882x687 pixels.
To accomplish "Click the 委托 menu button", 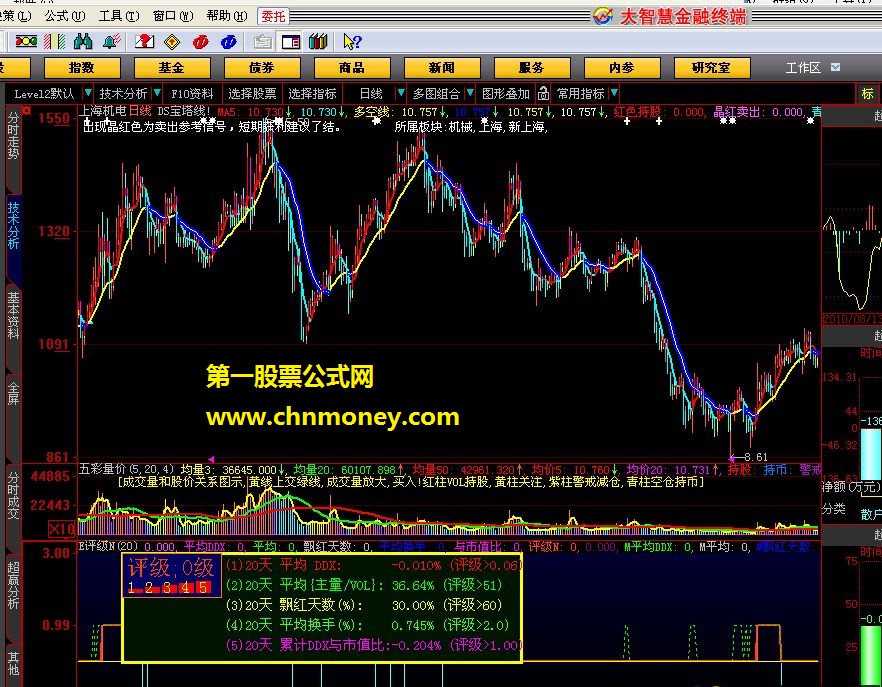I will [273, 16].
